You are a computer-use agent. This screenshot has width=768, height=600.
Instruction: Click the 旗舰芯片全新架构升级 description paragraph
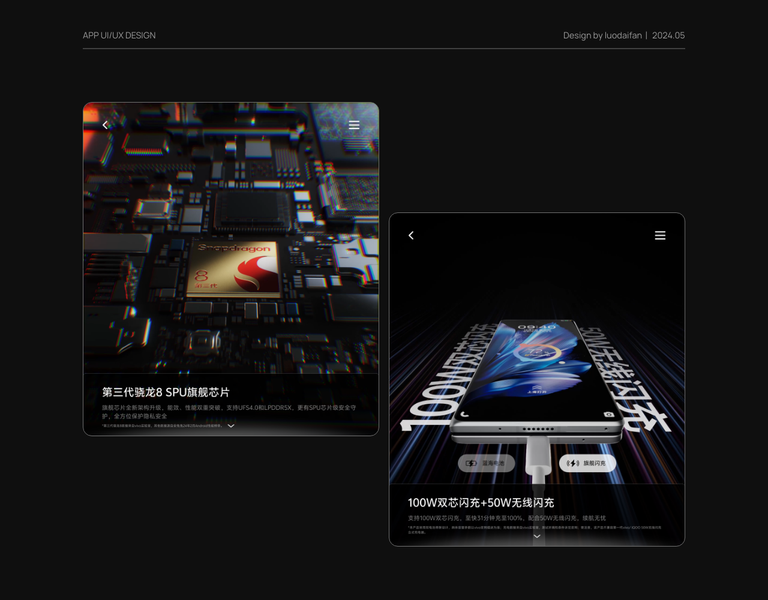(229, 411)
